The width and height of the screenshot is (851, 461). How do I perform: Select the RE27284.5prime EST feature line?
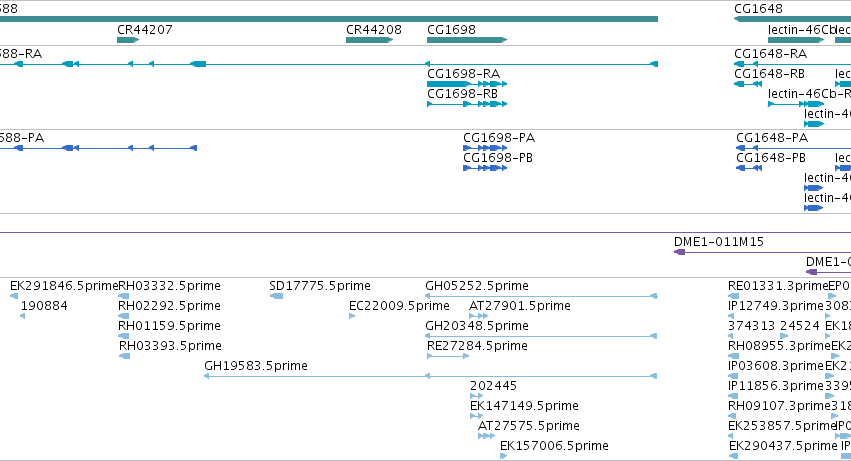tap(448, 356)
